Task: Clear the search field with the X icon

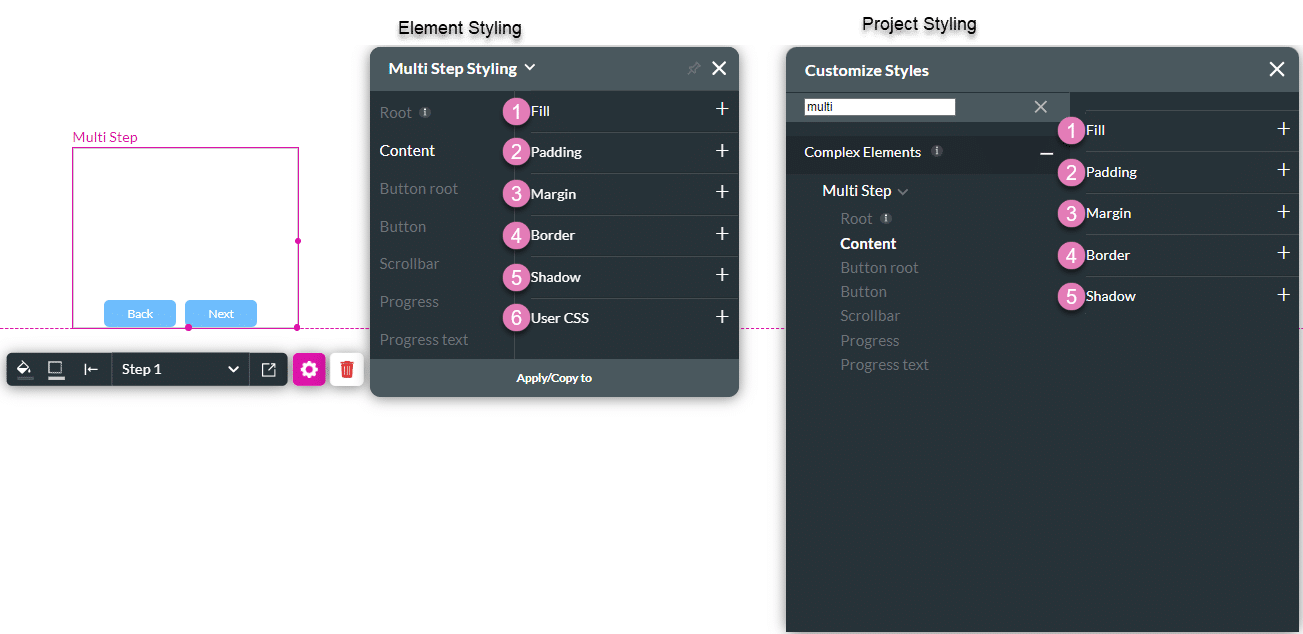Action: point(1040,106)
